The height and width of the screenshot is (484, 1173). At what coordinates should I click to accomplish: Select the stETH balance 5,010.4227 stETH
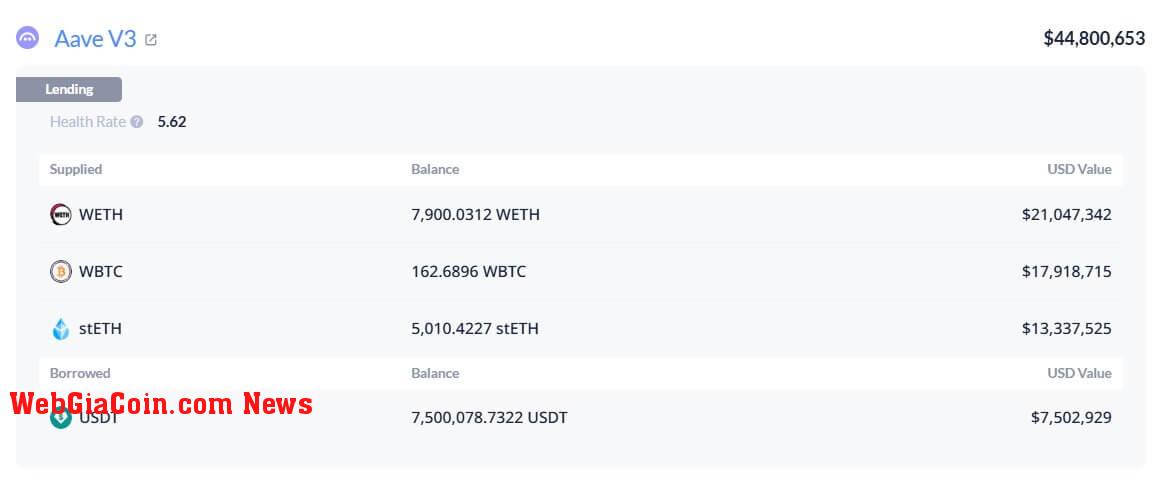(474, 328)
